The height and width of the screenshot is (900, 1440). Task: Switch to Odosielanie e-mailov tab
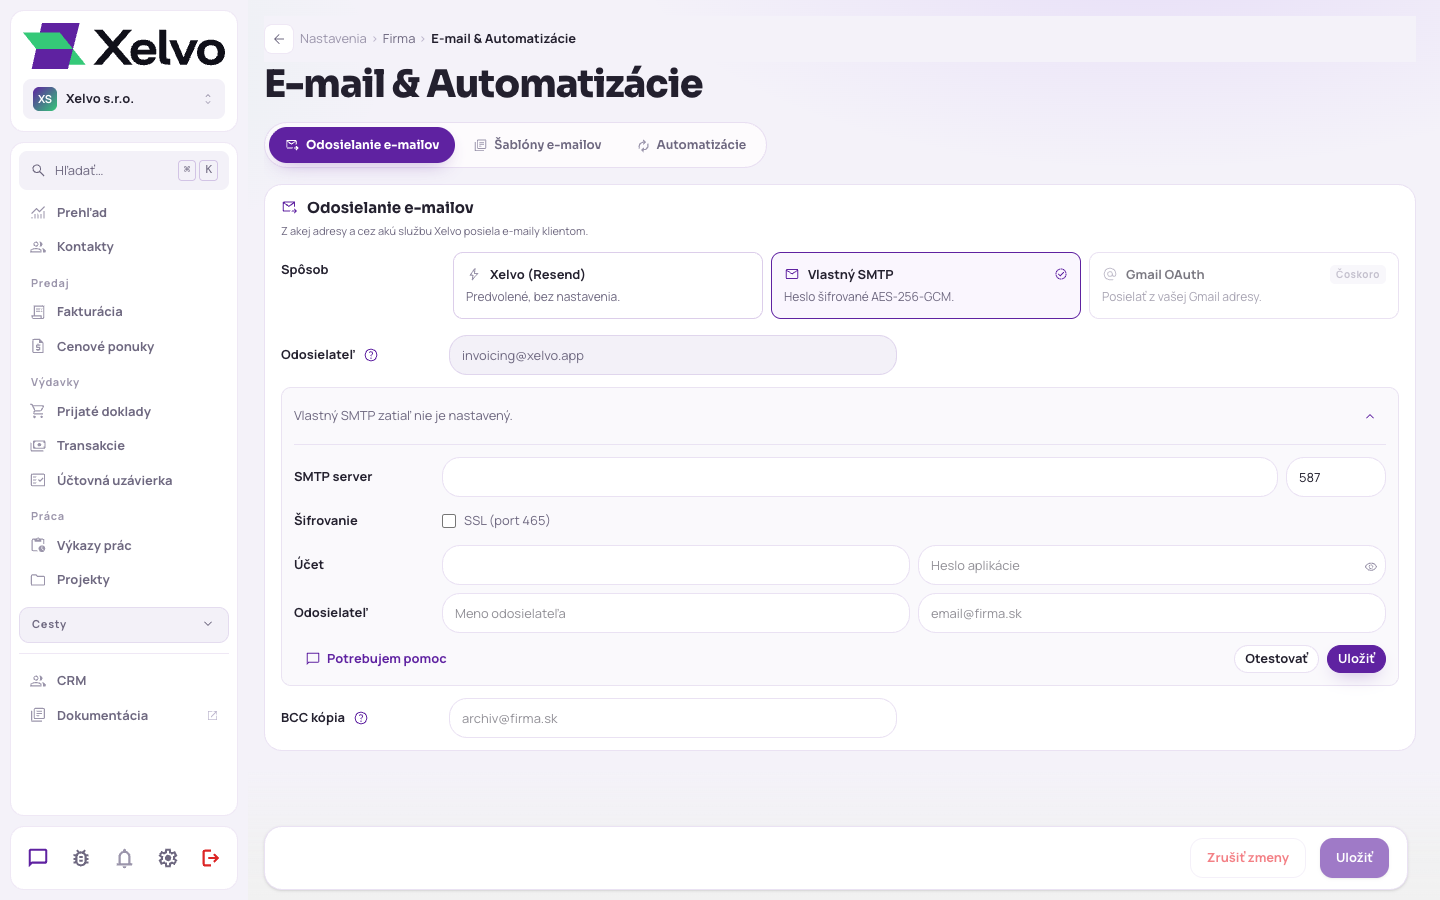pos(362,145)
